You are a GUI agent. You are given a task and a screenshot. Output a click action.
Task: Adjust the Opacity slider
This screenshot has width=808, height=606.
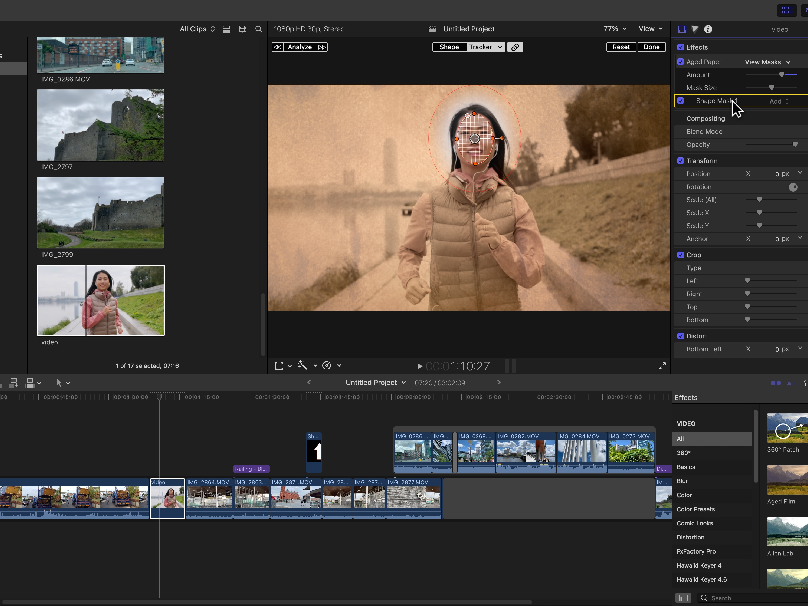click(794, 144)
